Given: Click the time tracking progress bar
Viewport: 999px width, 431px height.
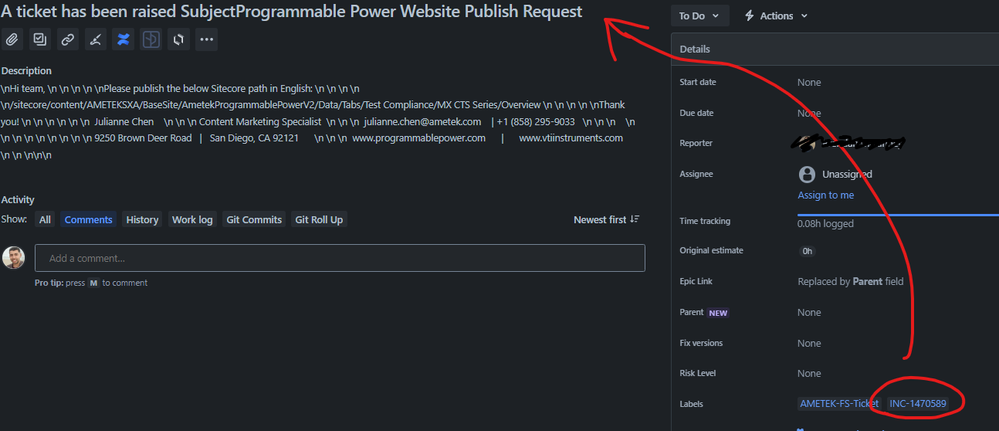Looking at the screenshot, I should coord(898,215).
